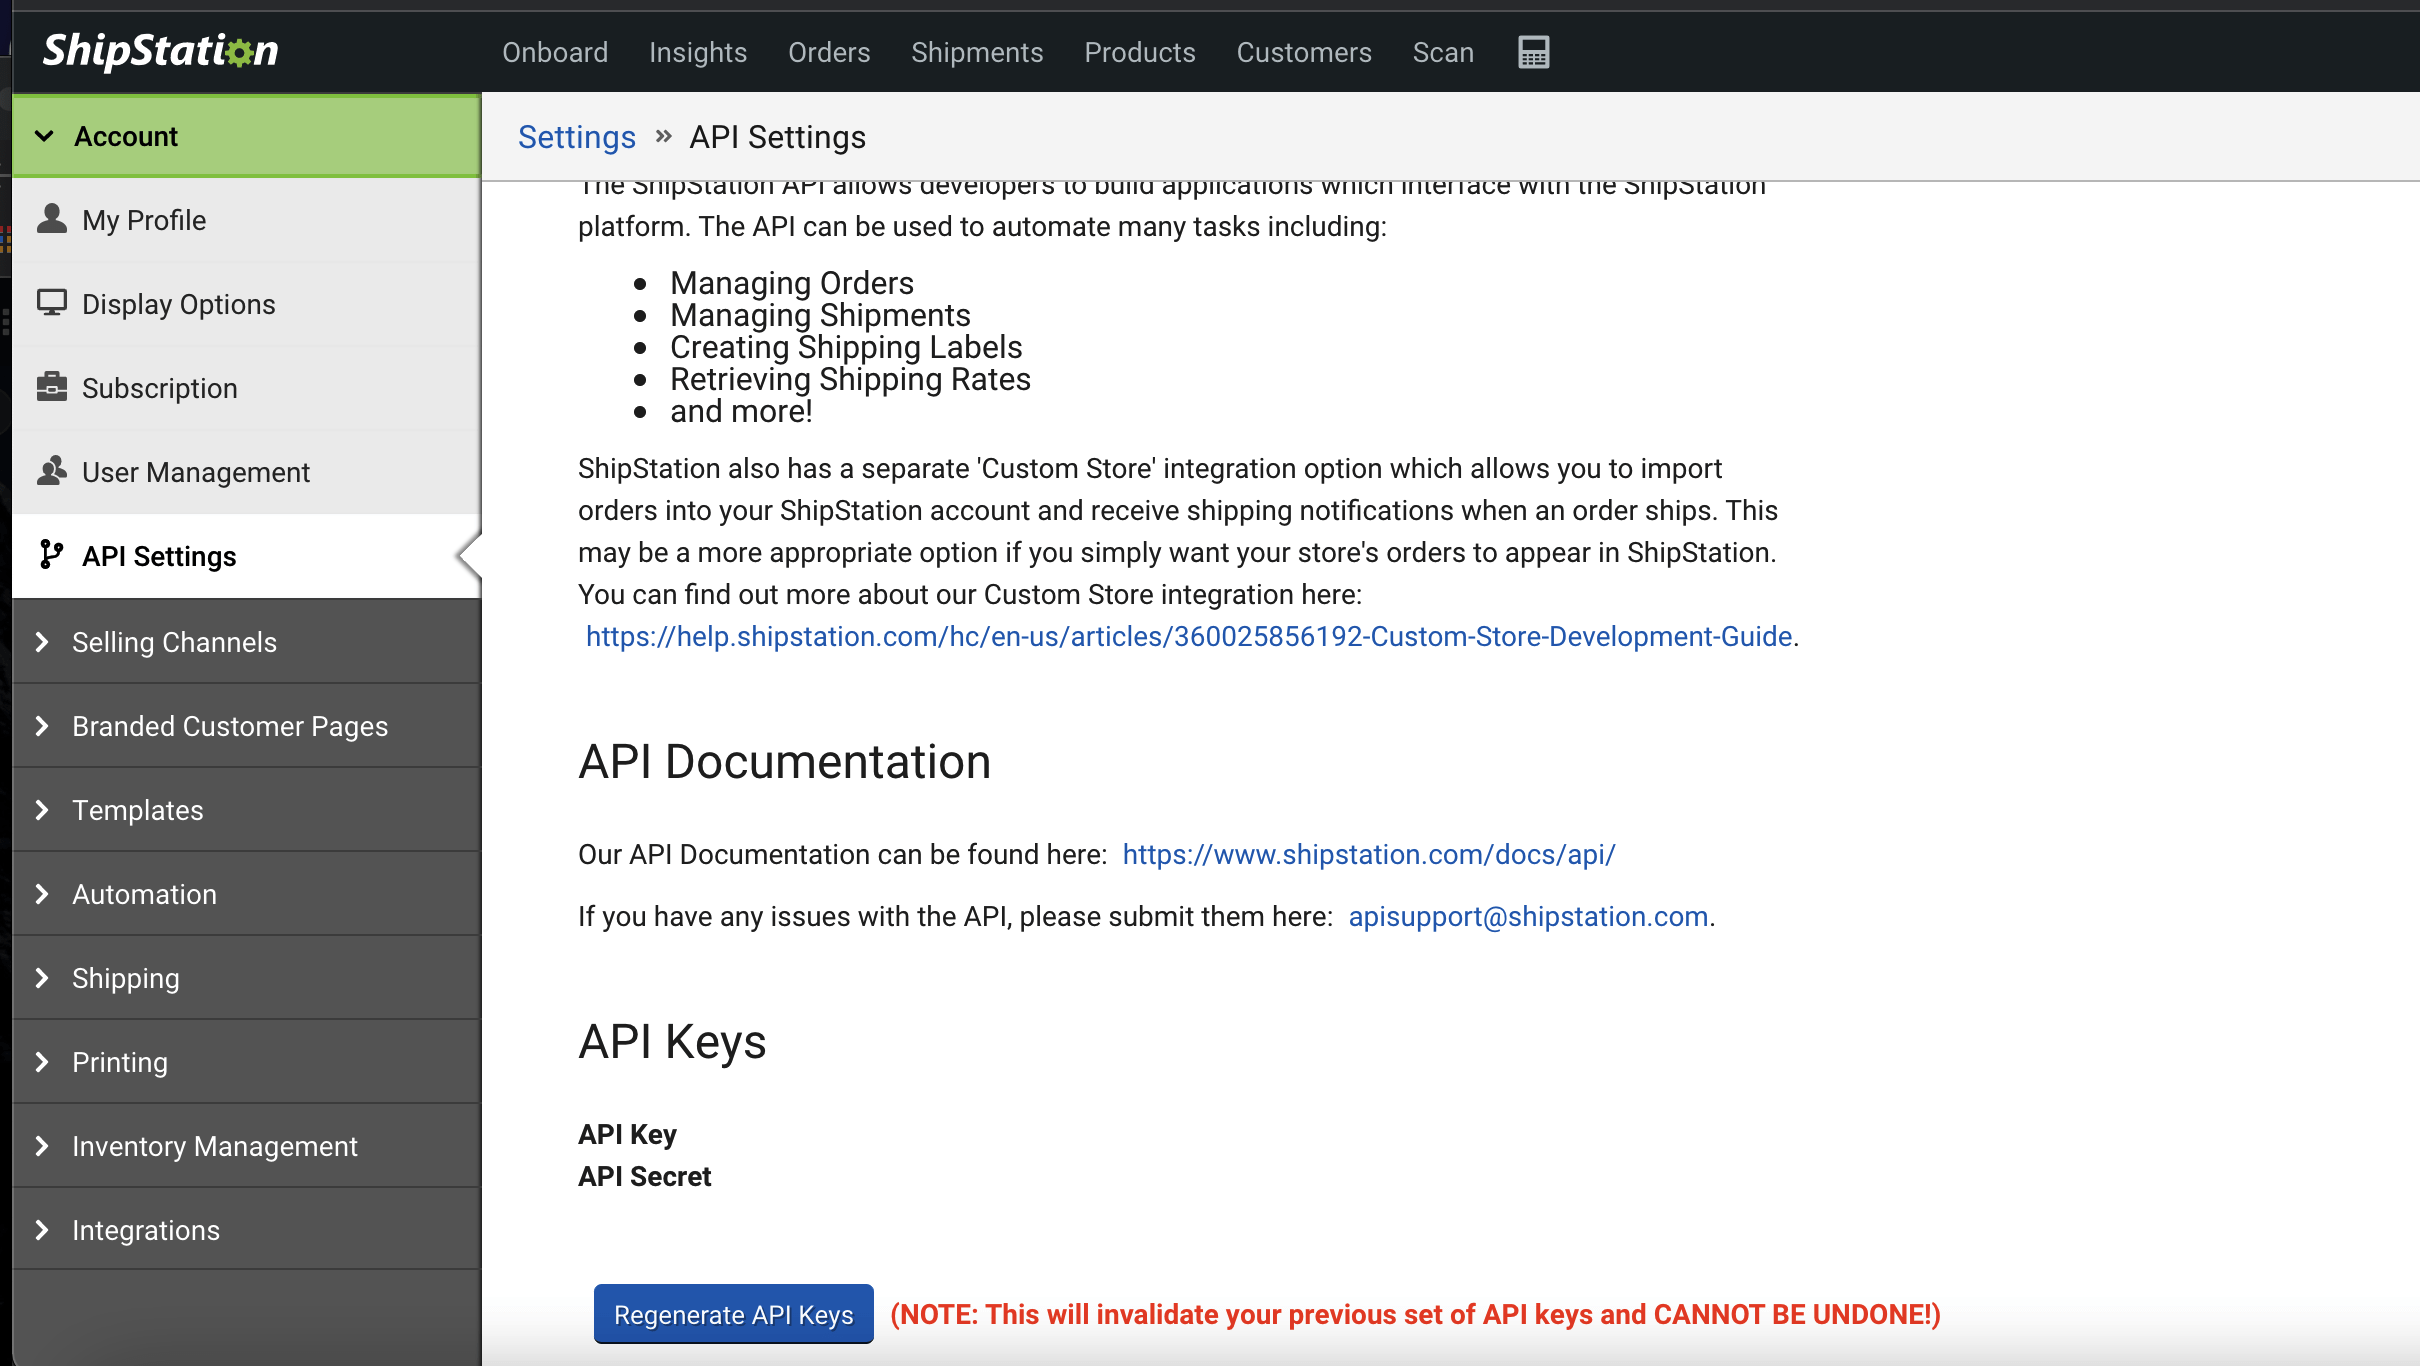
Task: Open the Scan tab
Action: coord(1443,52)
